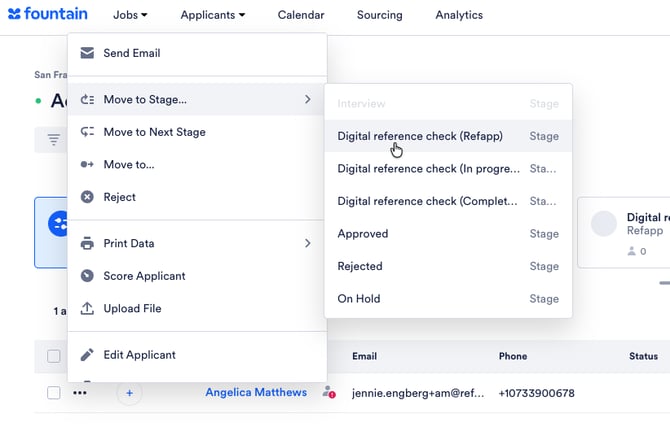Click the Fountain logo
Image resolution: width=670 pixels, height=431 pixels.
pyautogui.click(x=48, y=15)
